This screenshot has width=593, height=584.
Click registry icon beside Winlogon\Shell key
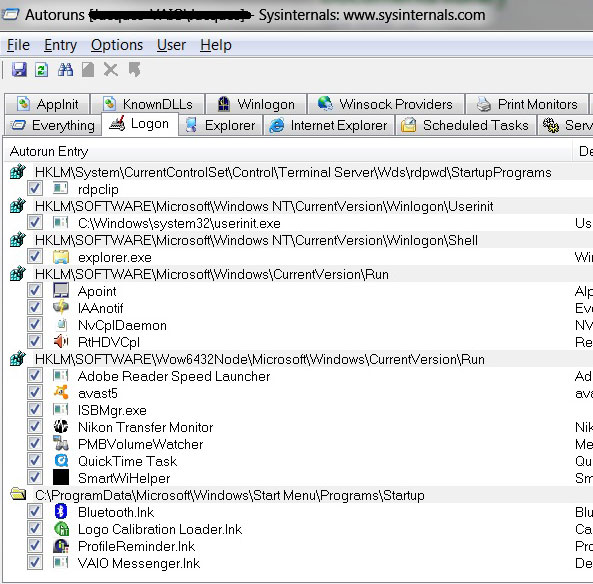(18, 240)
